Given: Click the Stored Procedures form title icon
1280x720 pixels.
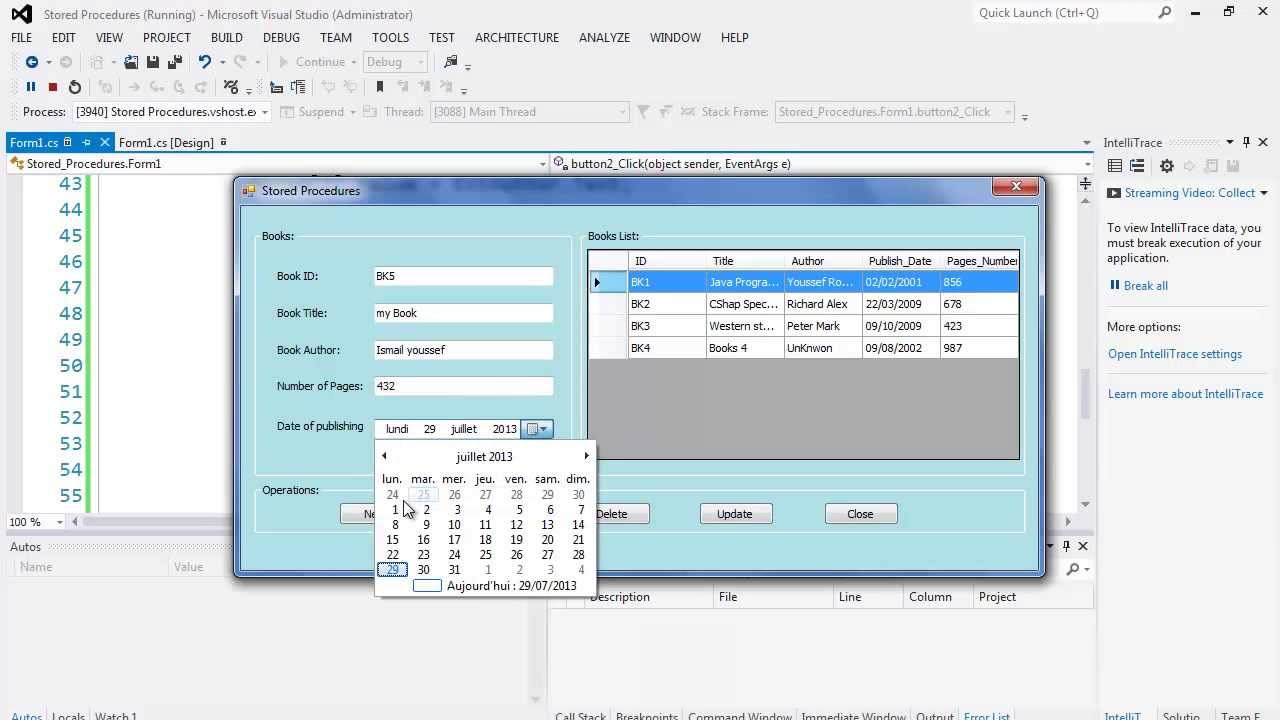Looking at the screenshot, I should [249, 190].
